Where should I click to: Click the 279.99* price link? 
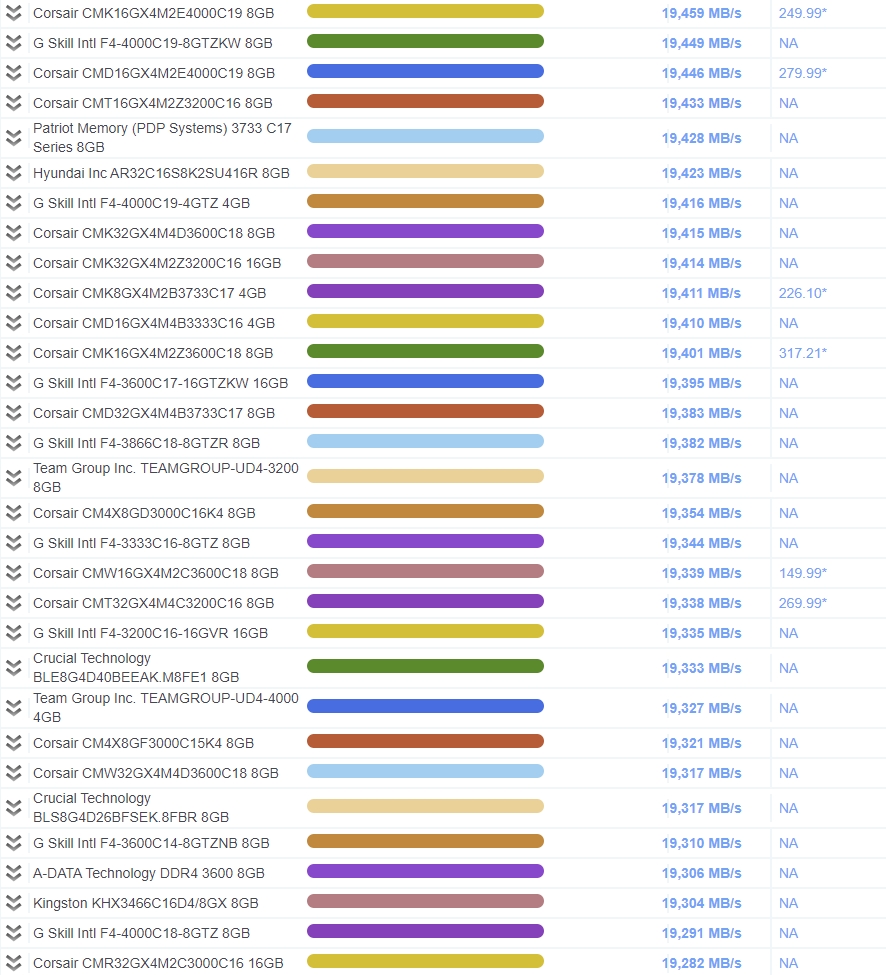803,73
